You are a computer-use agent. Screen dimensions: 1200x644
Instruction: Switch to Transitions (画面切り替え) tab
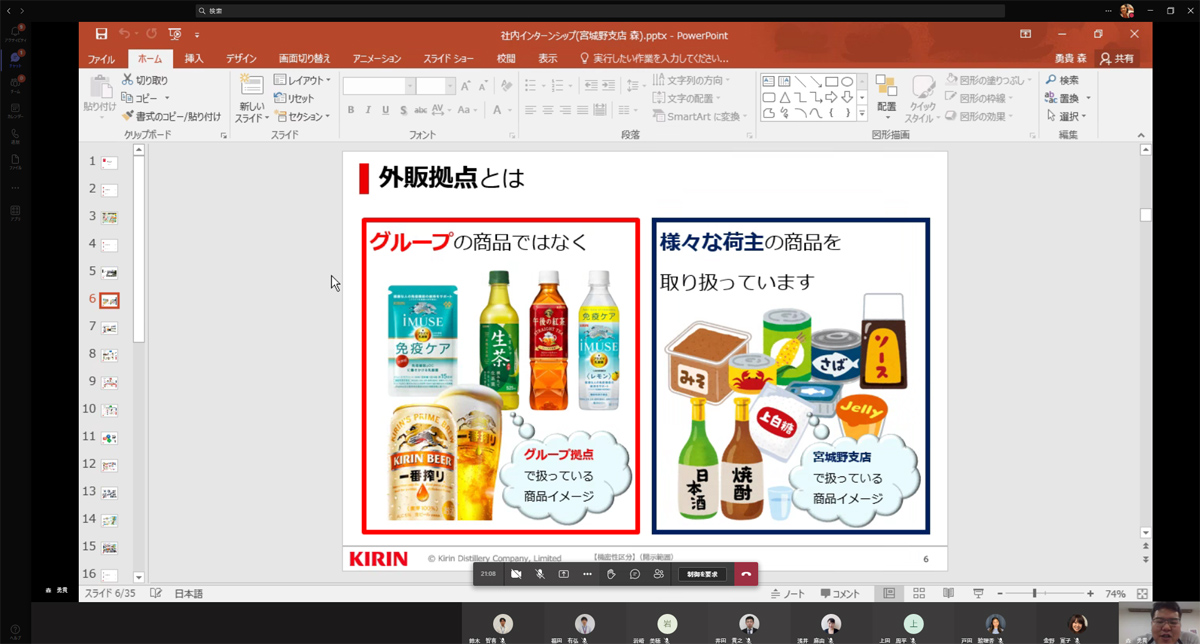click(305, 59)
